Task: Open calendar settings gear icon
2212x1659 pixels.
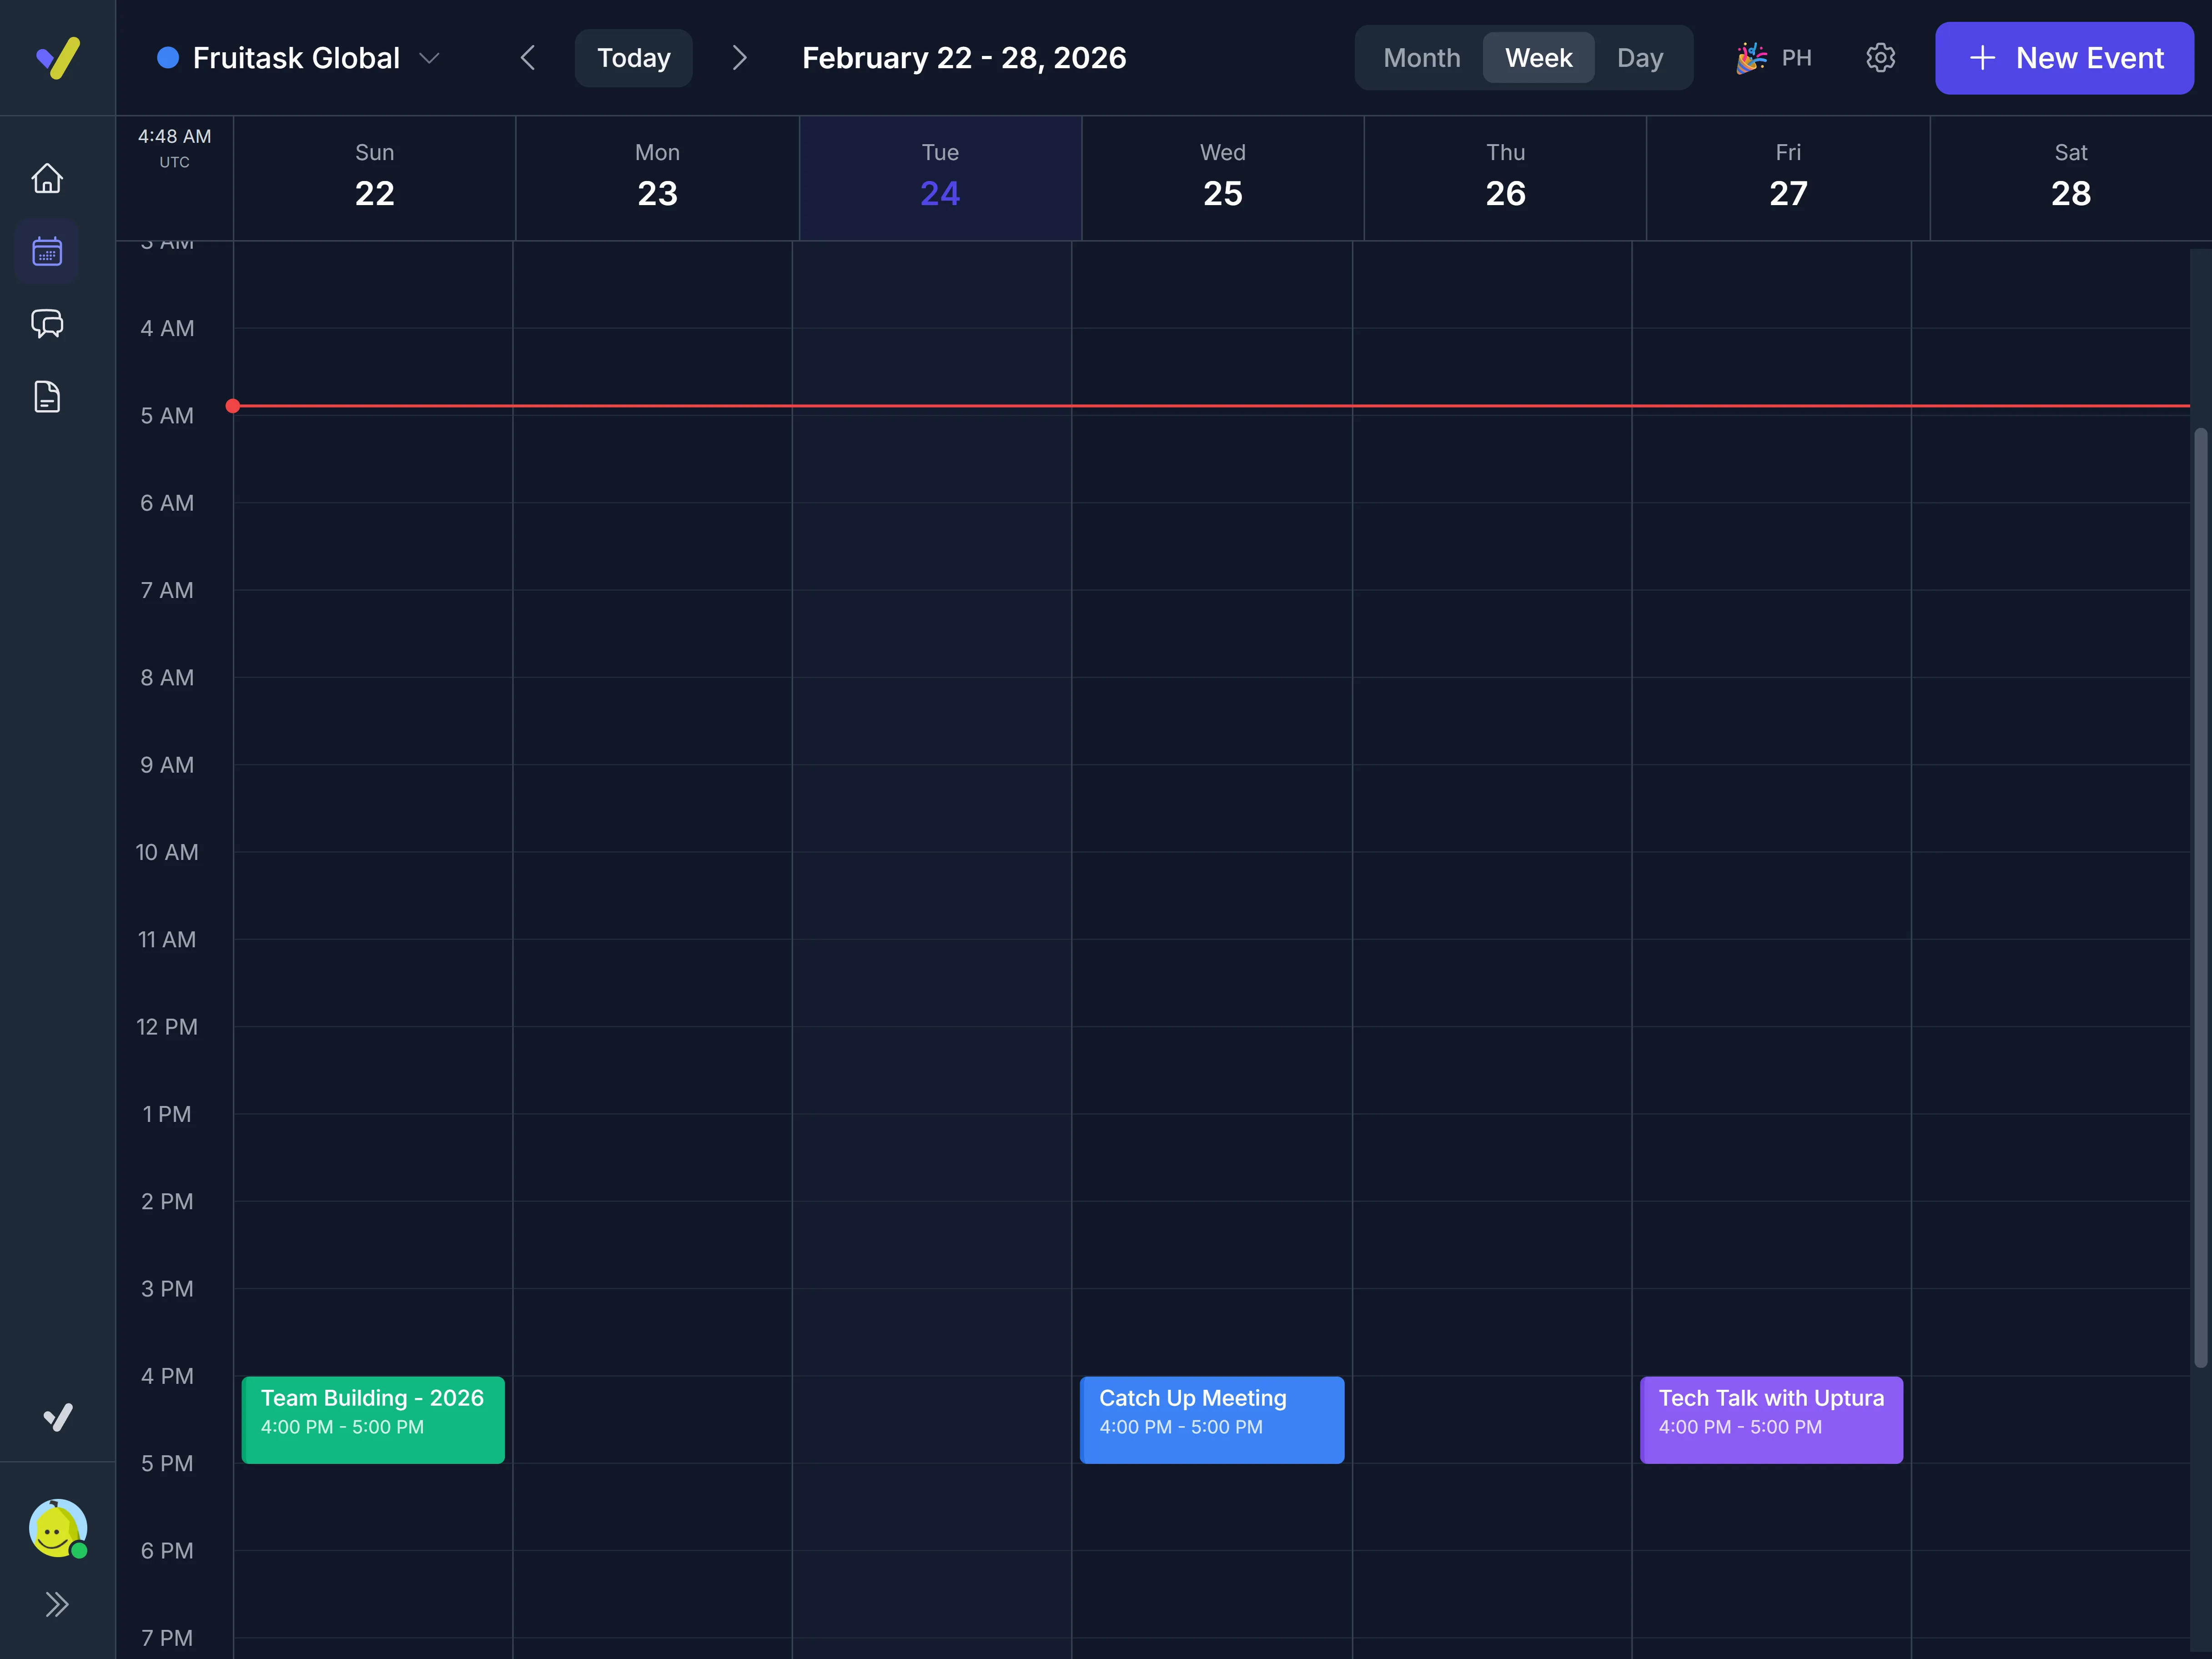Action: 1880,58
